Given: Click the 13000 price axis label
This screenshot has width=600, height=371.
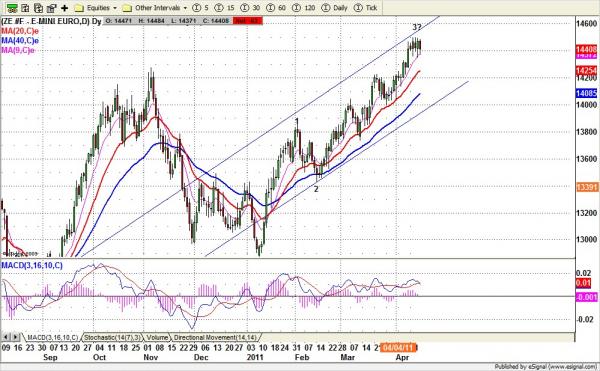Looking at the screenshot, I should [586, 239].
